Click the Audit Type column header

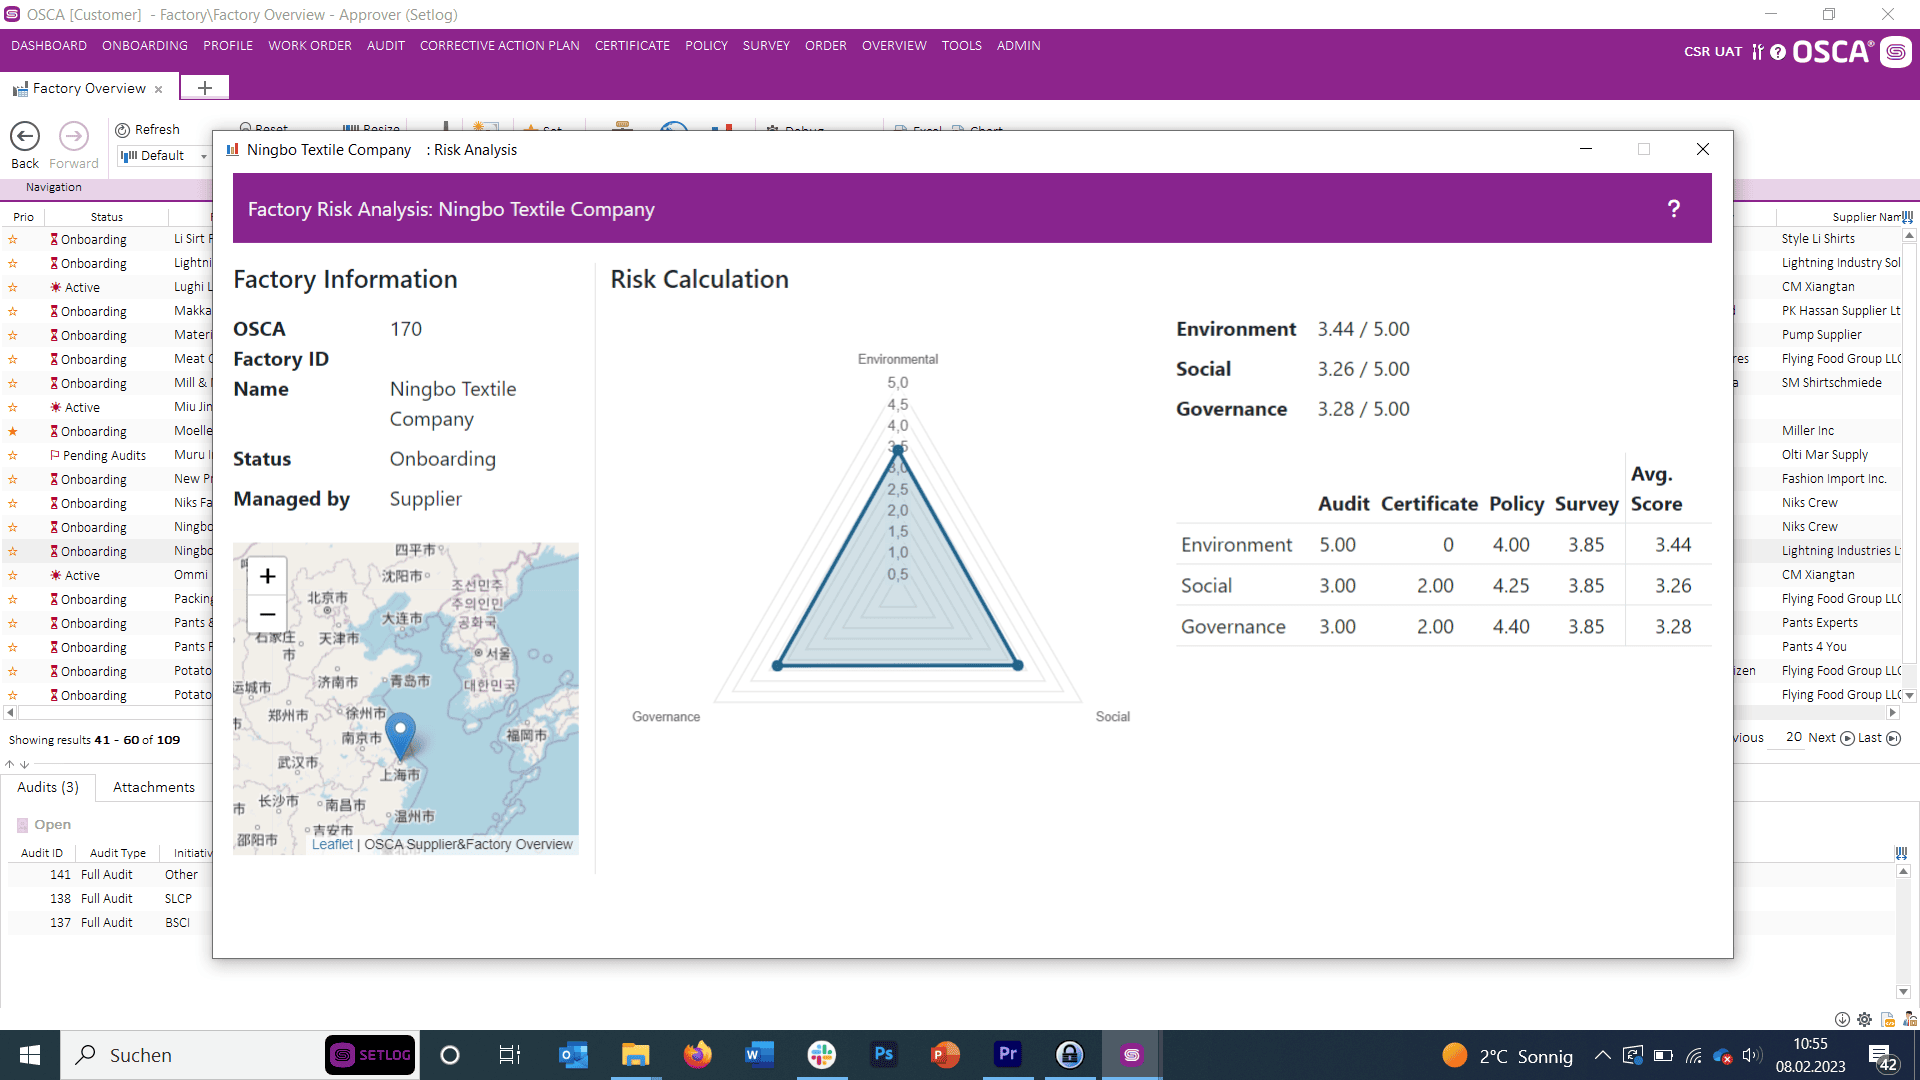pos(118,853)
